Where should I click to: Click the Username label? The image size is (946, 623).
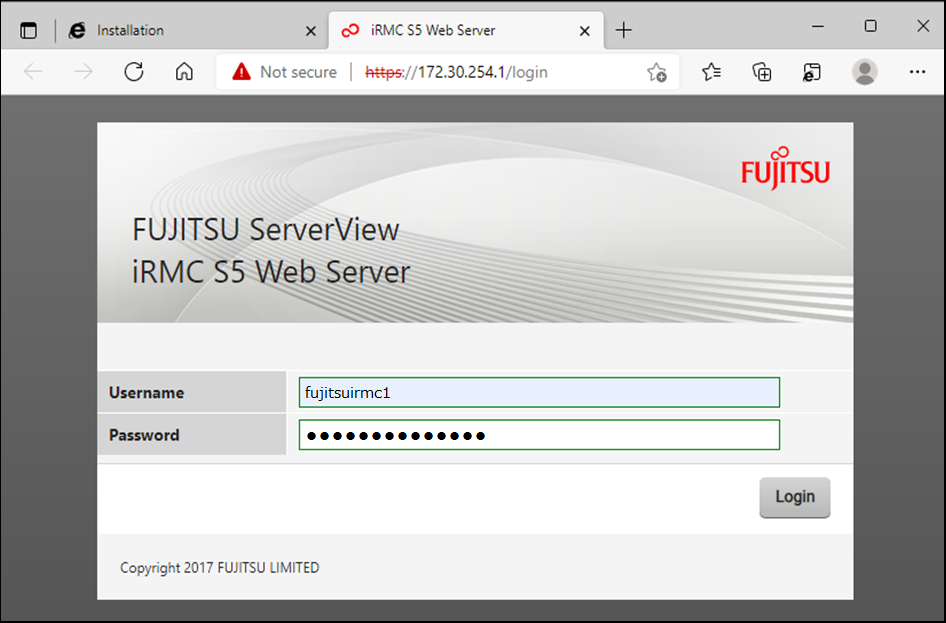[147, 393]
